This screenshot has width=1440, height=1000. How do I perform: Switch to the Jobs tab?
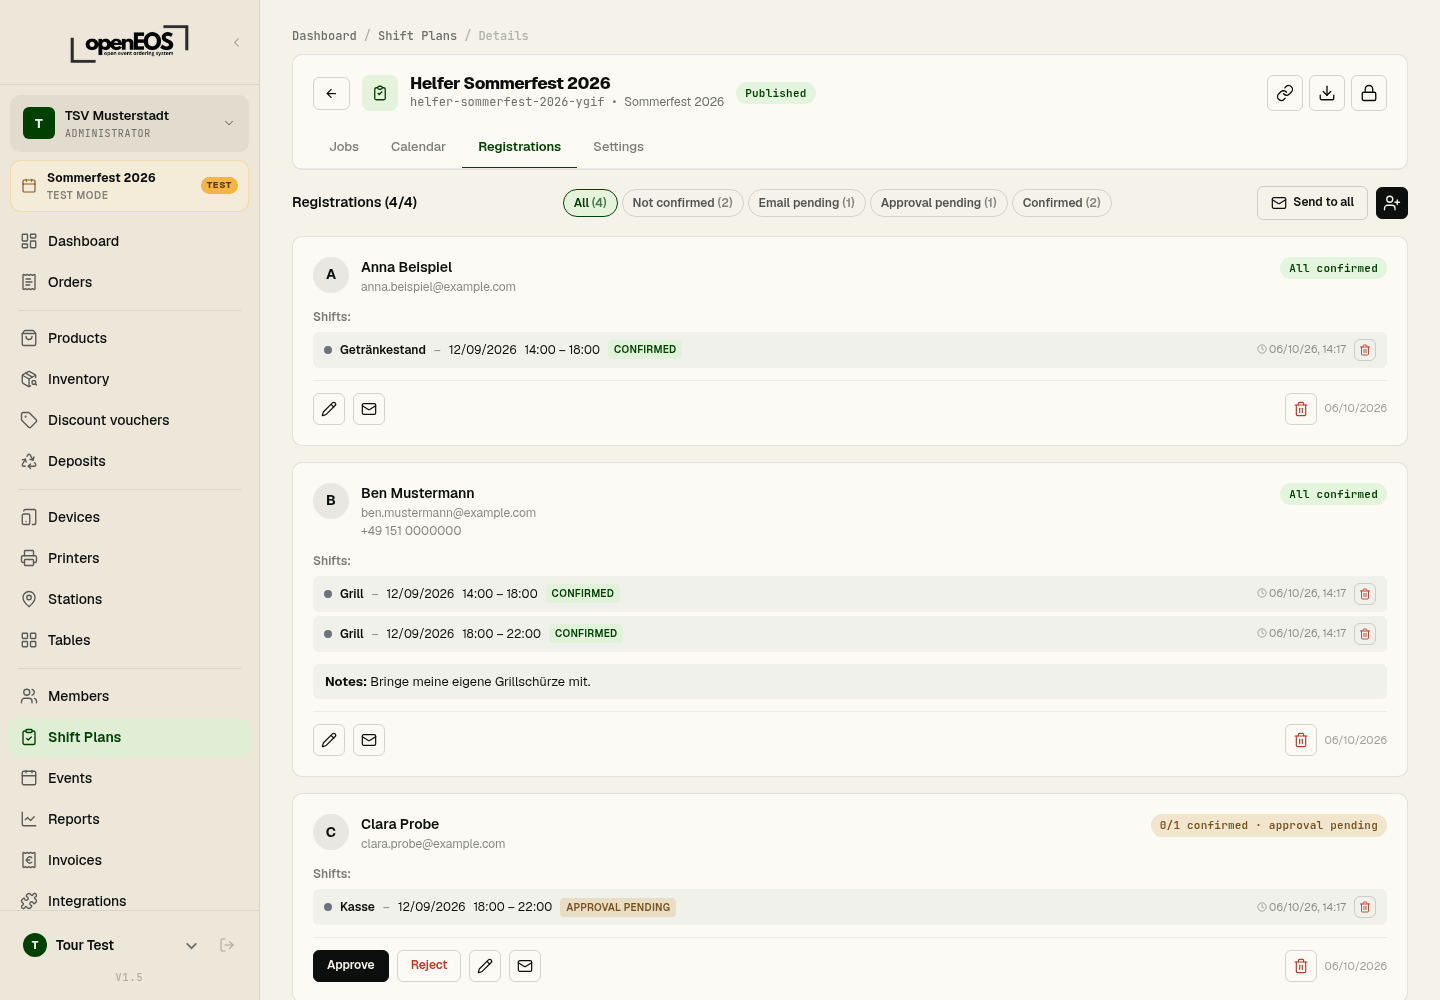tap(344, 147)
